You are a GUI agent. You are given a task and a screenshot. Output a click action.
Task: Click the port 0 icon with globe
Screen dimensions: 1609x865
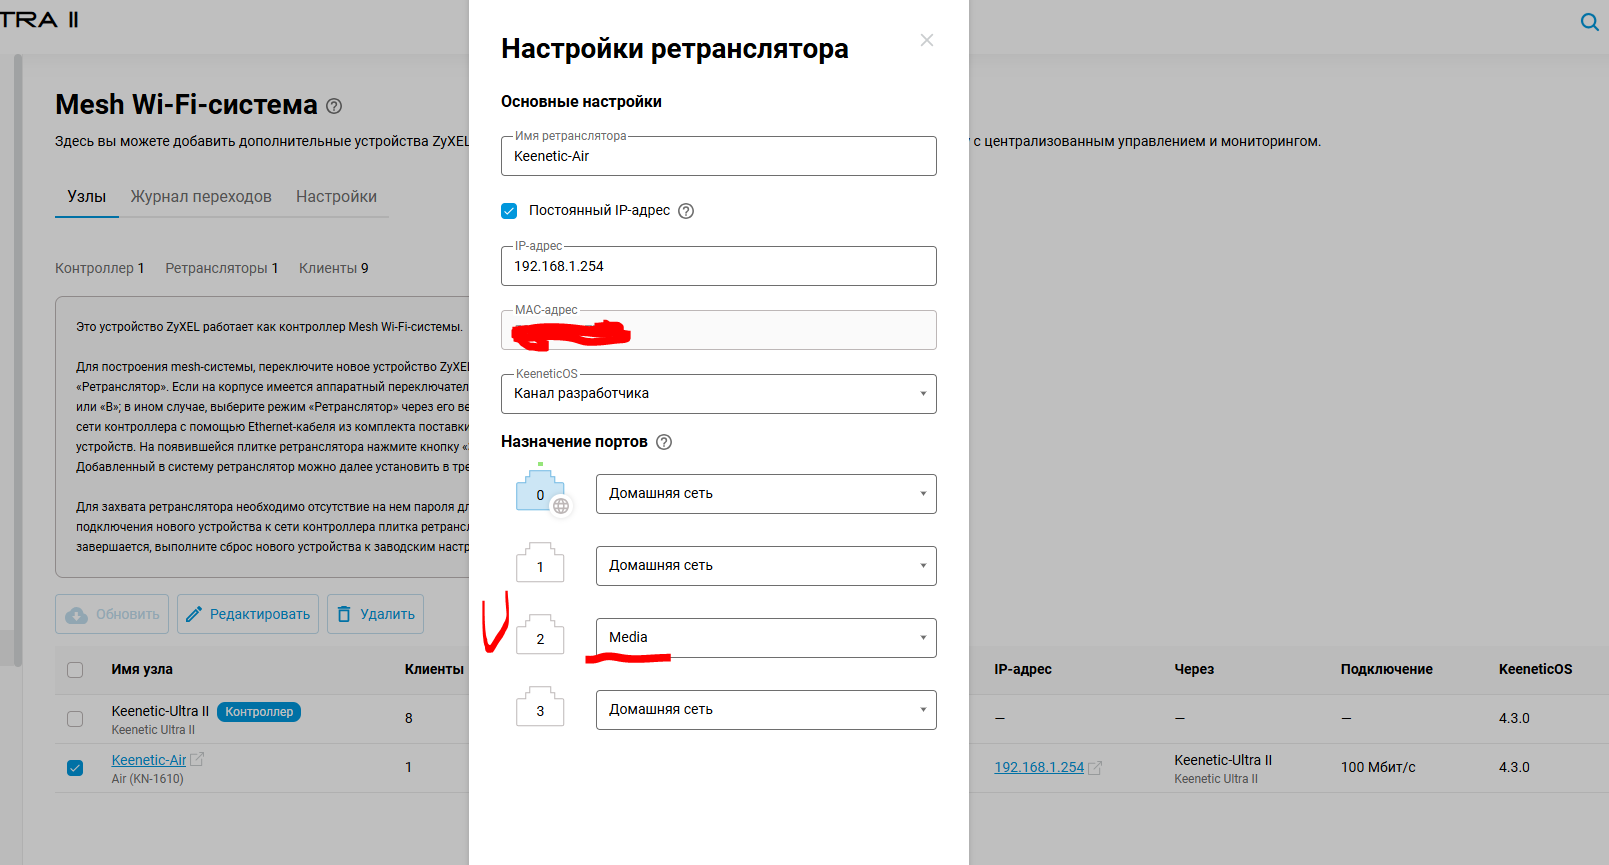pos(541,492)
